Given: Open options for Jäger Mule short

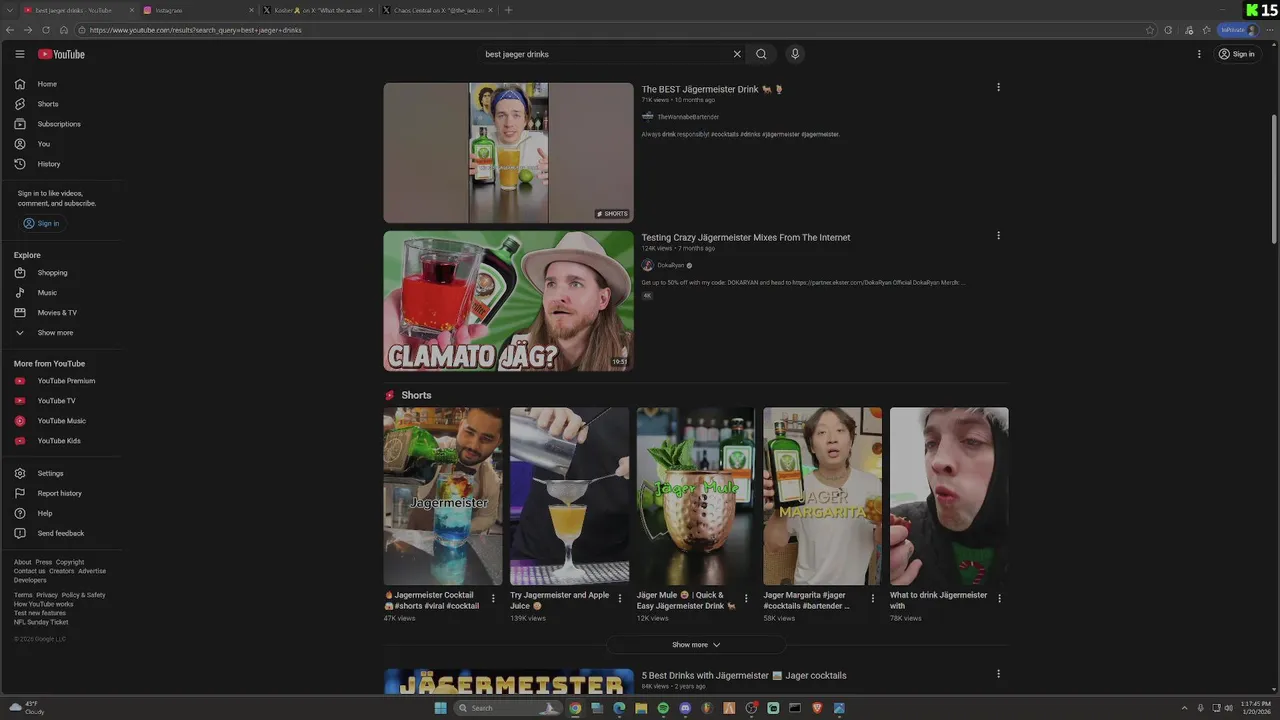Looking at the screenshot, I should 746,598.
